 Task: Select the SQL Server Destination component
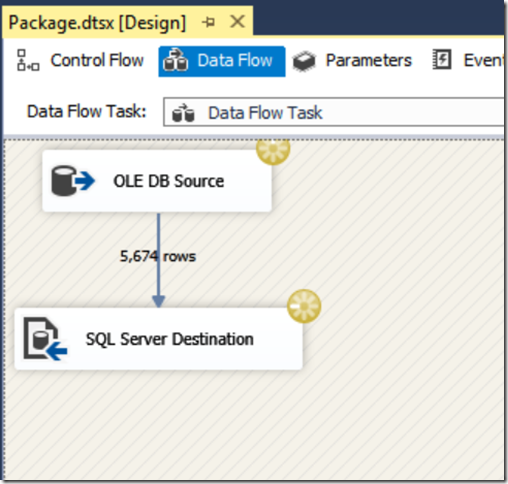click(x=159, y=339)
